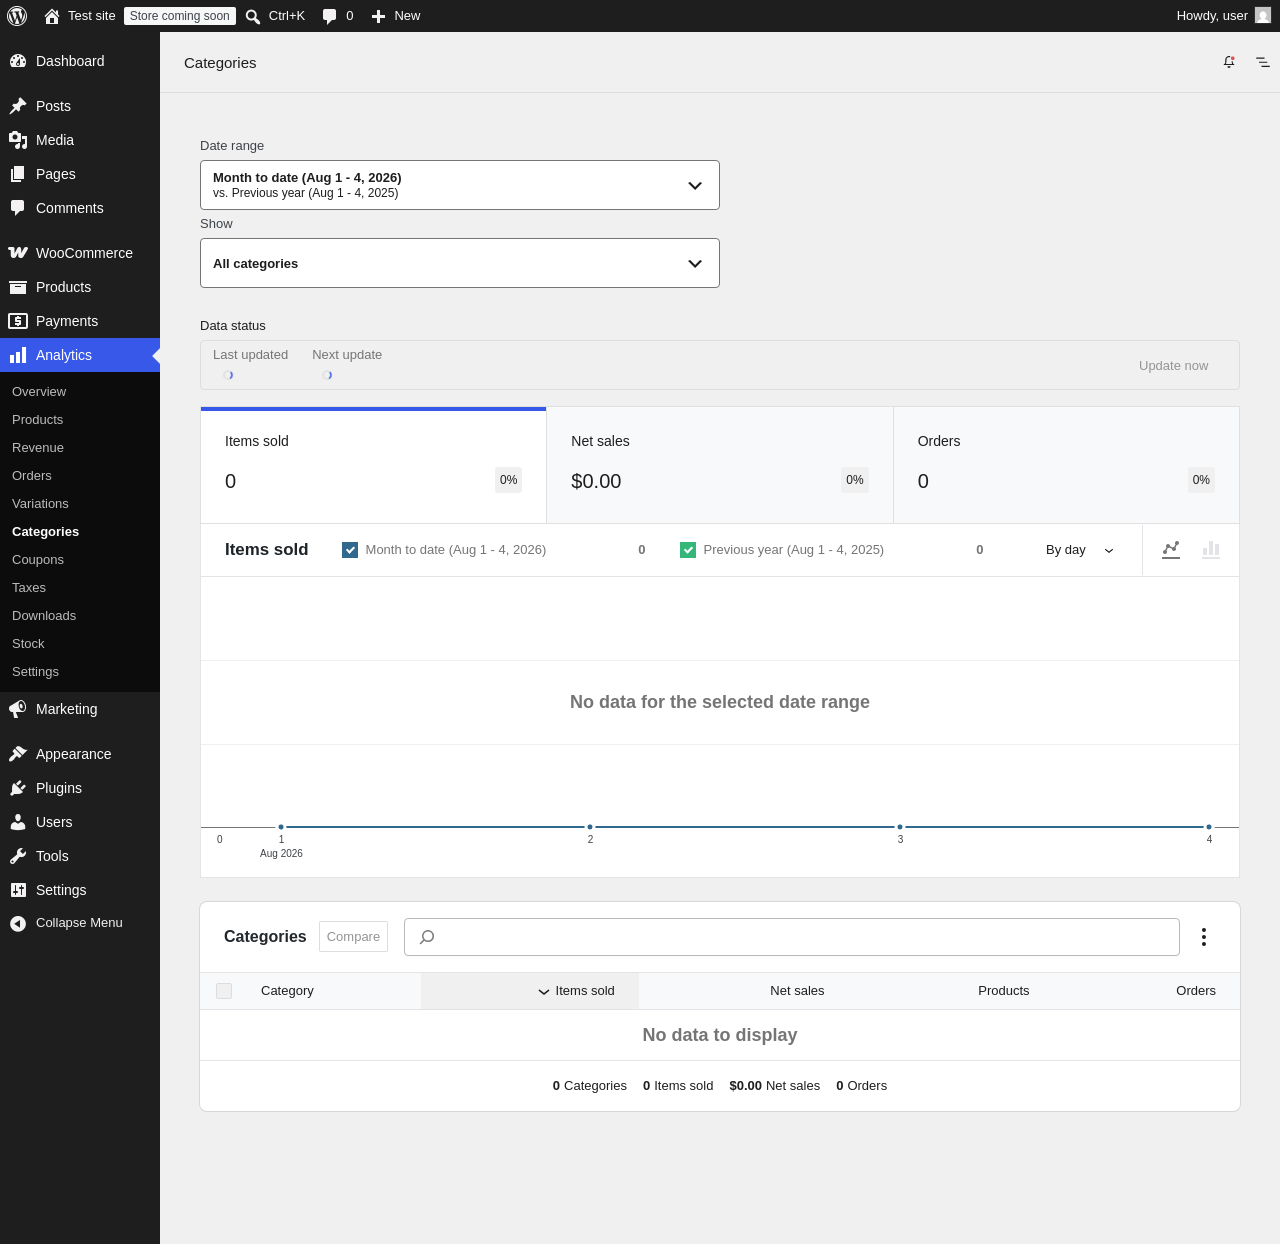Viewport: 1280px width, 1244px height.
Task: Click the Marketing megaphone icon
Action: point(18,709)
